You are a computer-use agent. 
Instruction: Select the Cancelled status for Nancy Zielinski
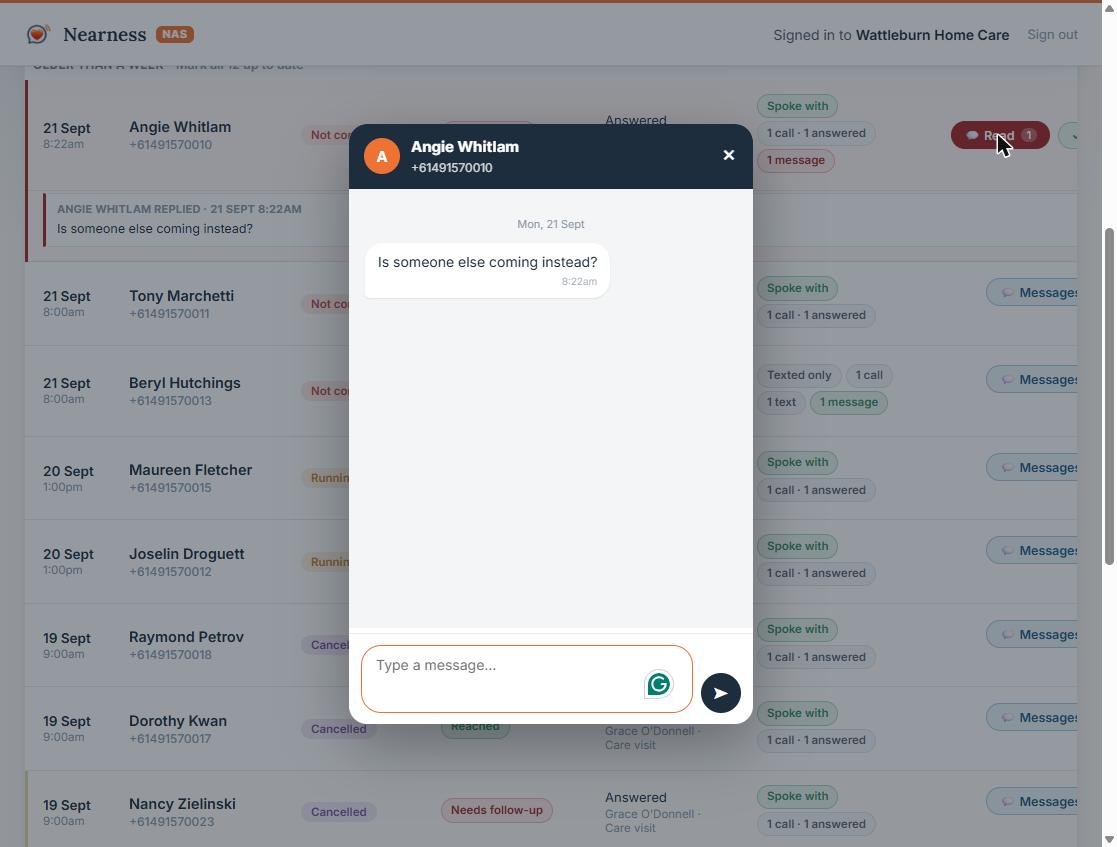(x=338, y=812)
